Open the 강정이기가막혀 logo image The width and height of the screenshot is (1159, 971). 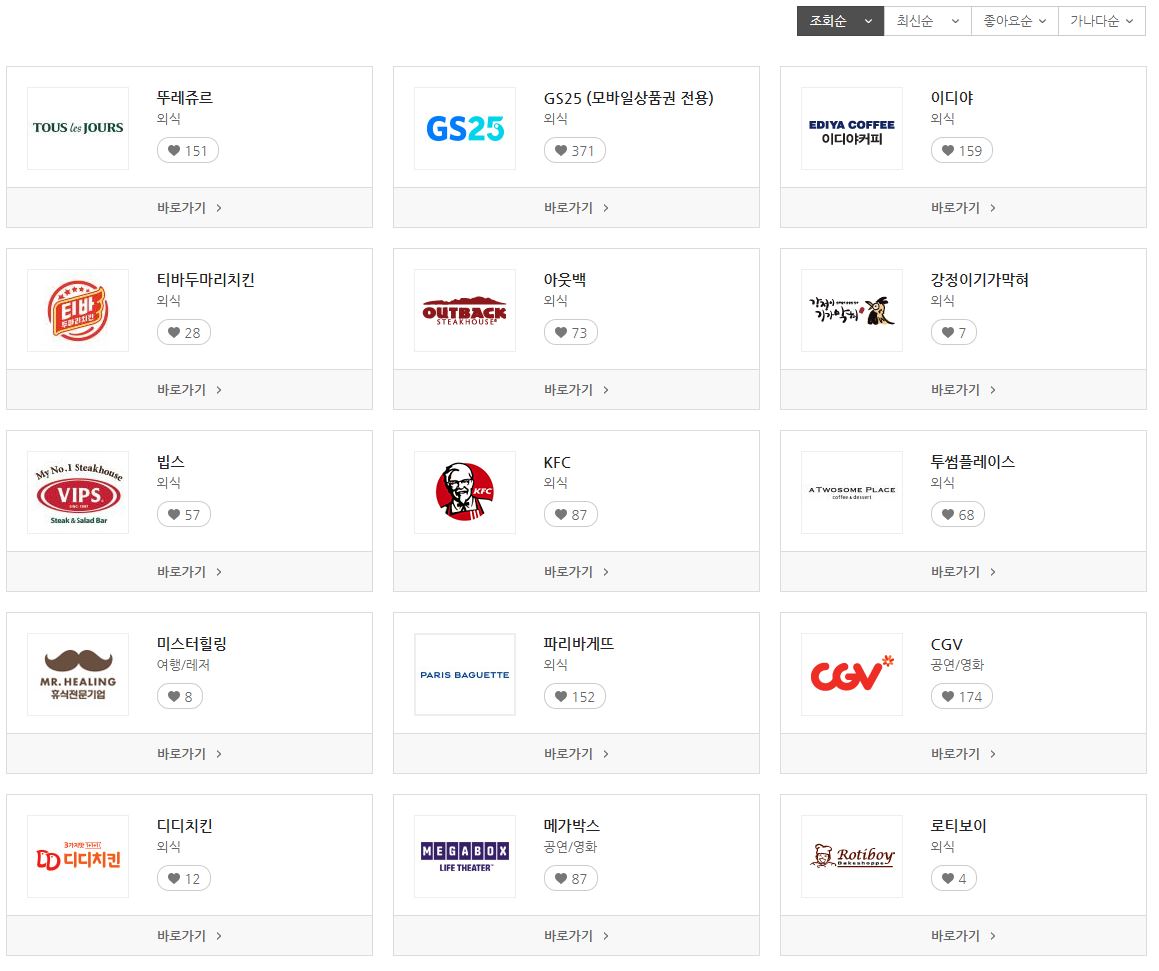(852, 310)
